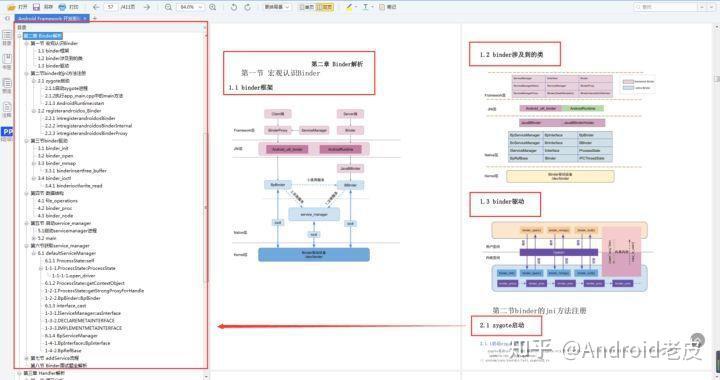Collapse the 3.3 binder_mmap node

[x=34, y=163]
